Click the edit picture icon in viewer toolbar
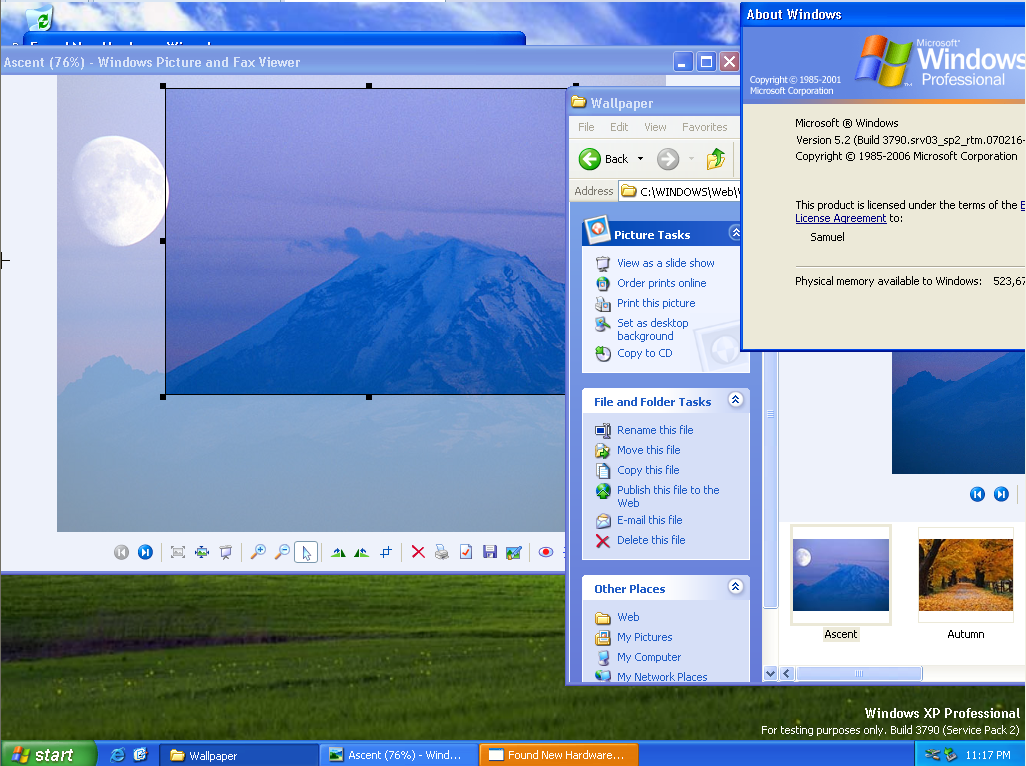Image resolution: width=1026 pixels, height=766 pixels. (x=514, y=552)
